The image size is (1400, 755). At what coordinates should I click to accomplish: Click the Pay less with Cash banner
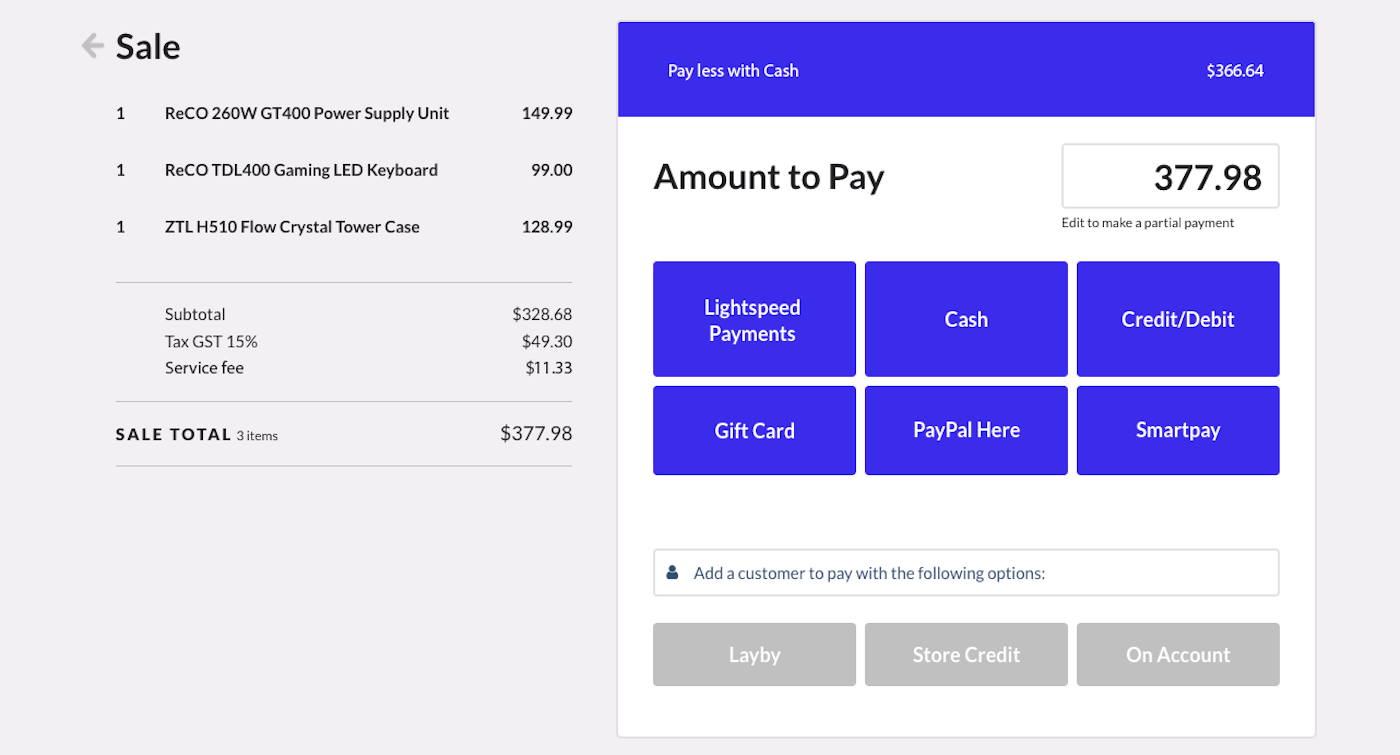pyautogui.click(x=733, y=71)
